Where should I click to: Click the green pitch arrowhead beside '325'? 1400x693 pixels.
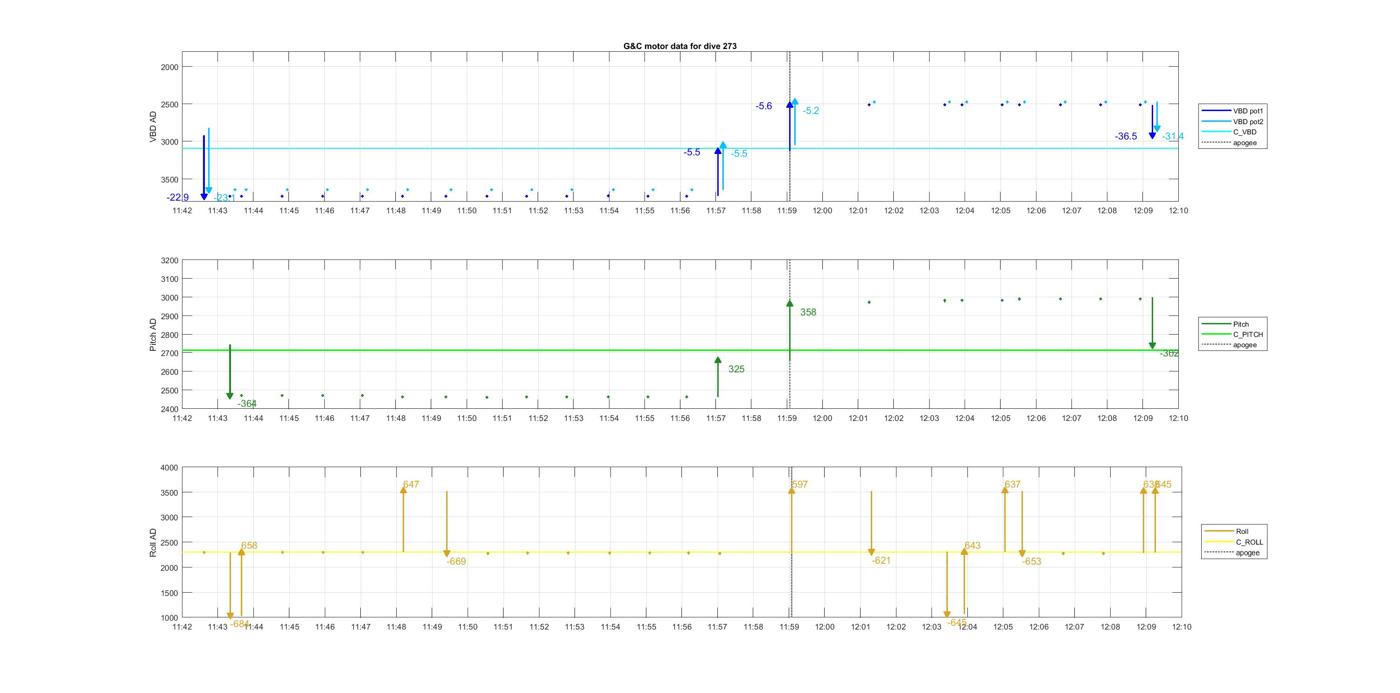tap(718, 360)
